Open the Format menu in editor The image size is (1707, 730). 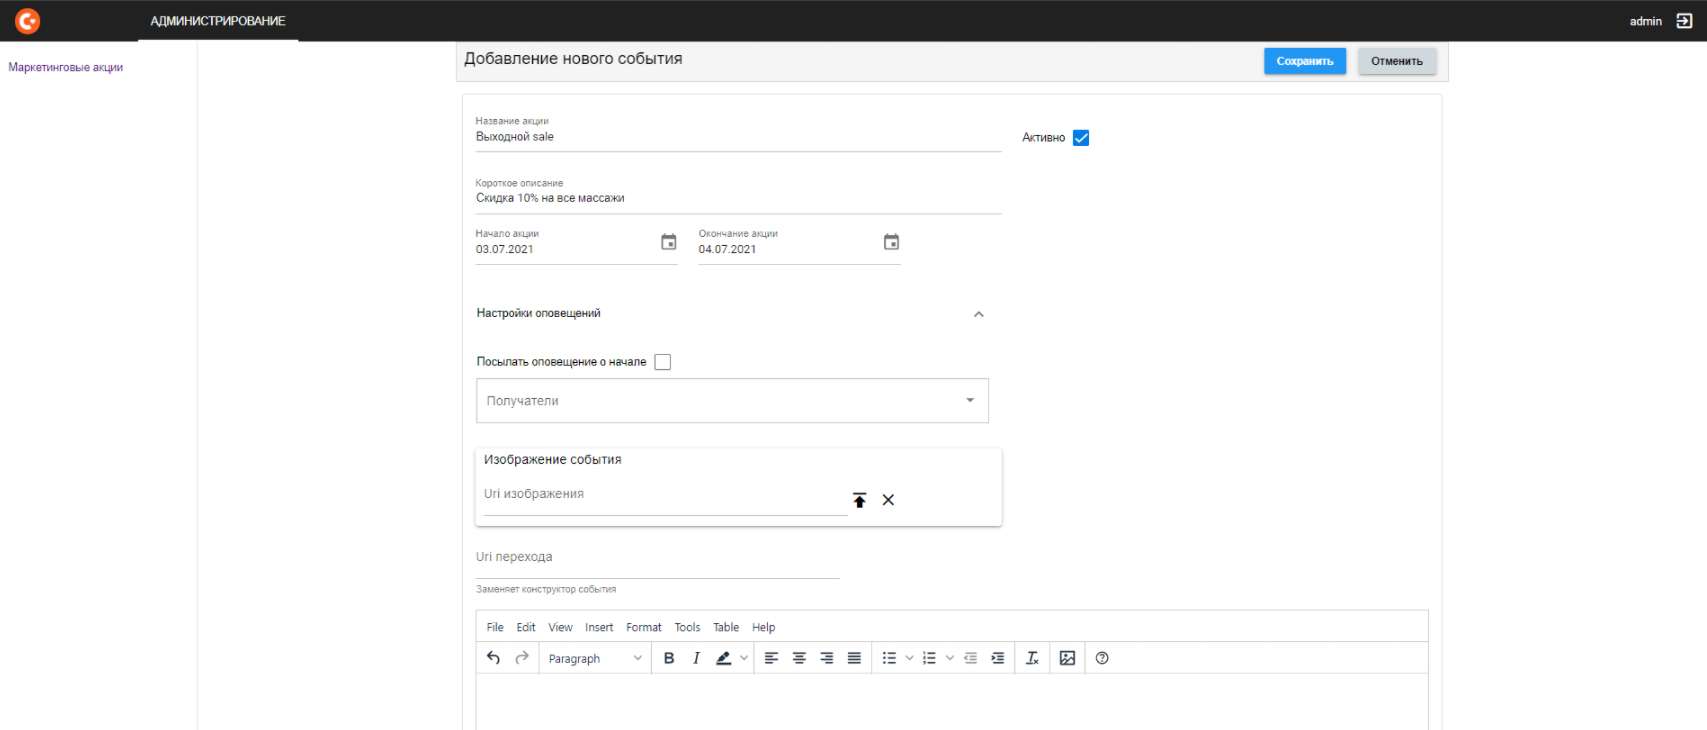[643, 627]
